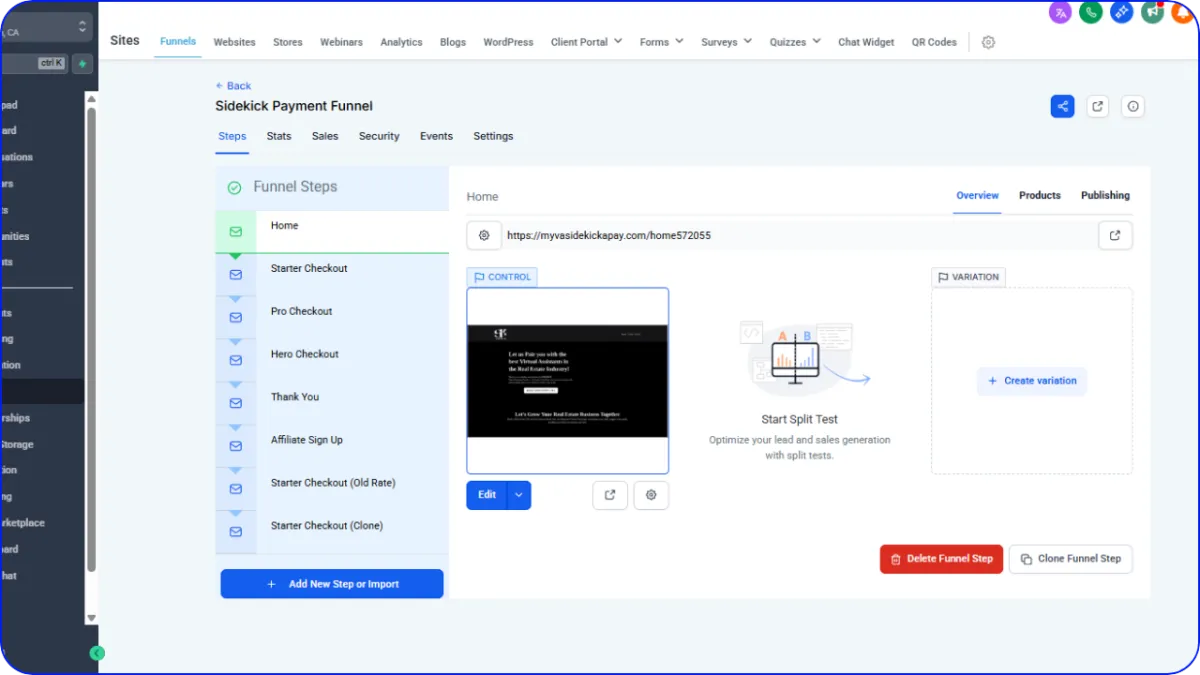Viewport: 1200px width, 675px height.
Task: Click envelope icon for Starter Checkout step
Action: point(236,274)
